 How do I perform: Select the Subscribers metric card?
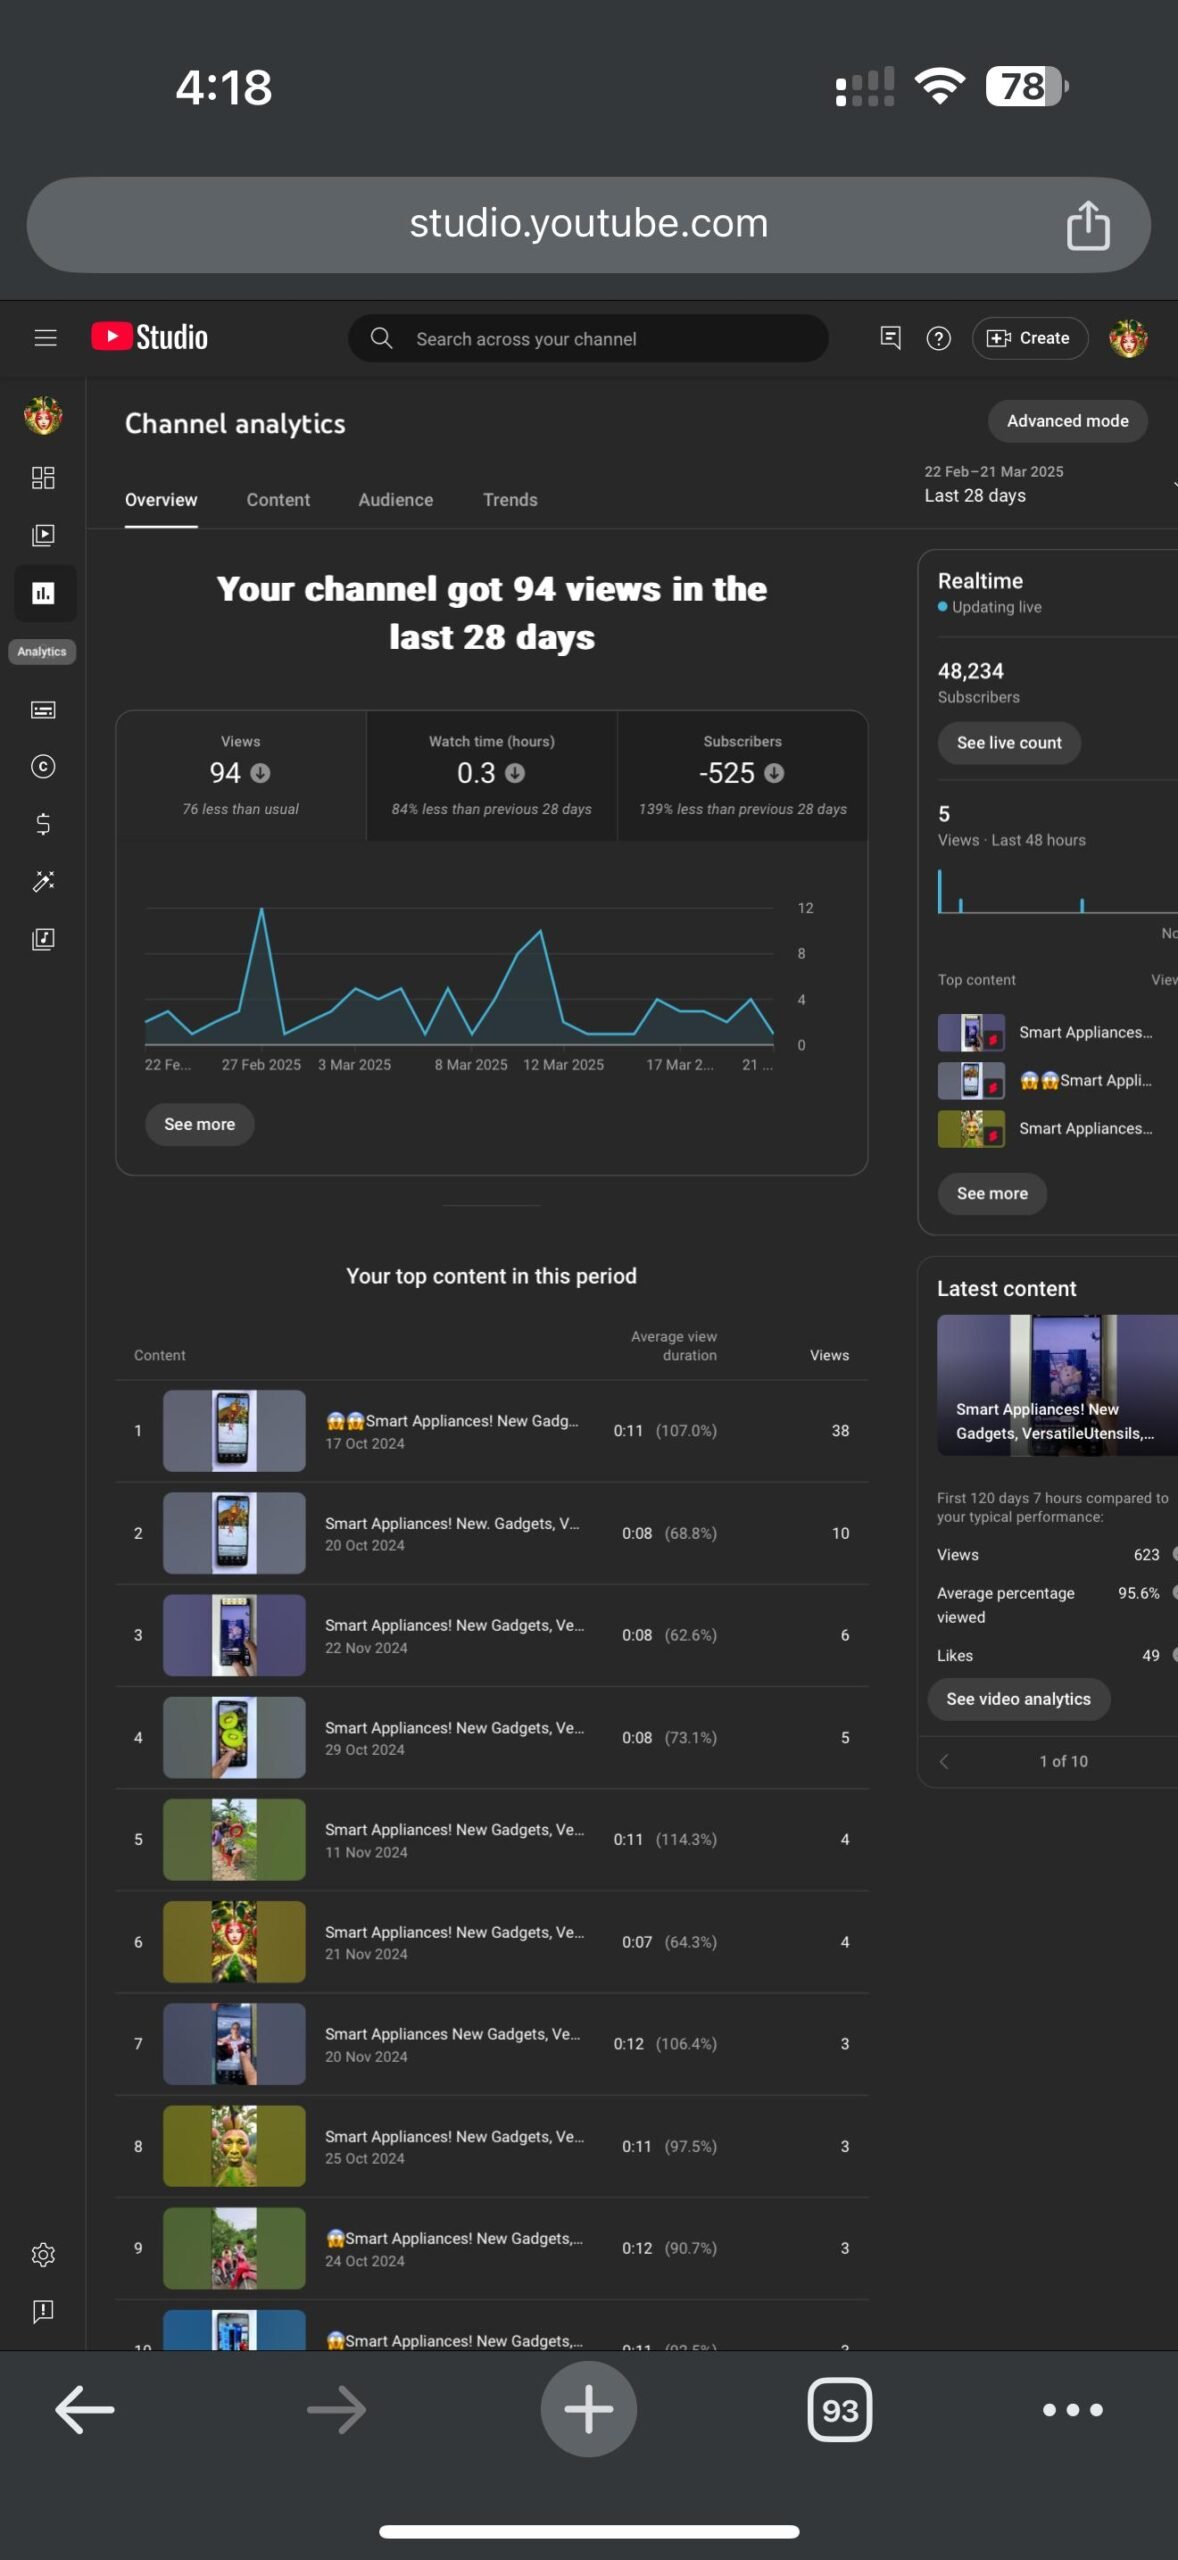pos(743,775)
